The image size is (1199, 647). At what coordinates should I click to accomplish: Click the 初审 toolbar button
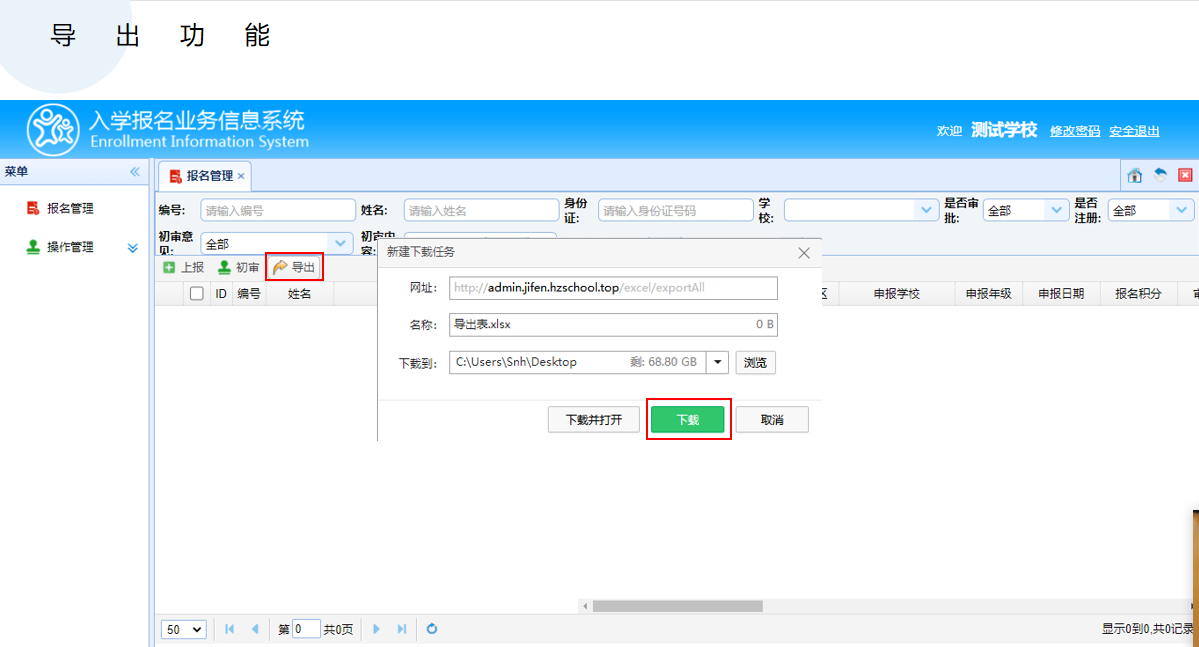coord(239,267)
